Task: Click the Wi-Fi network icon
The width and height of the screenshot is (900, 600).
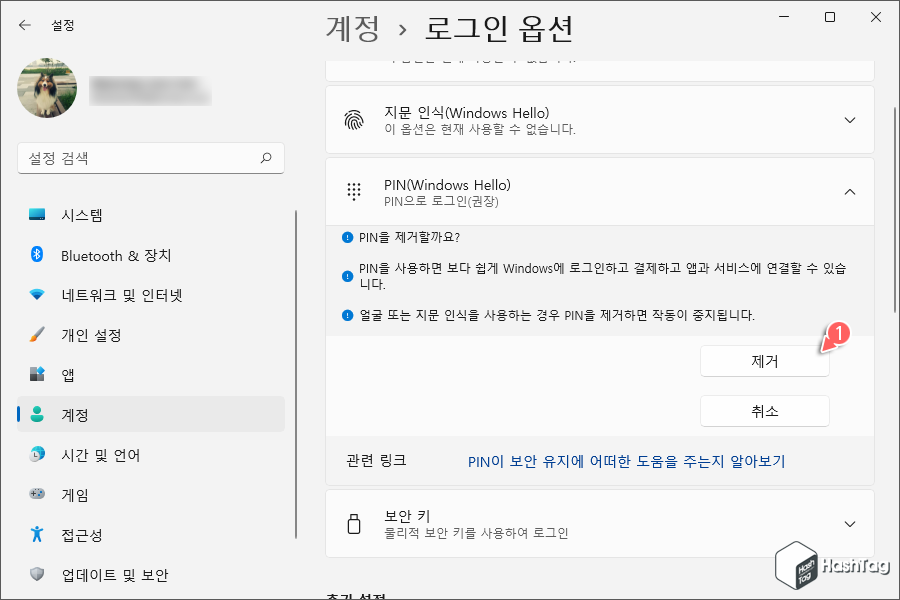Action: tap(37, 295)
